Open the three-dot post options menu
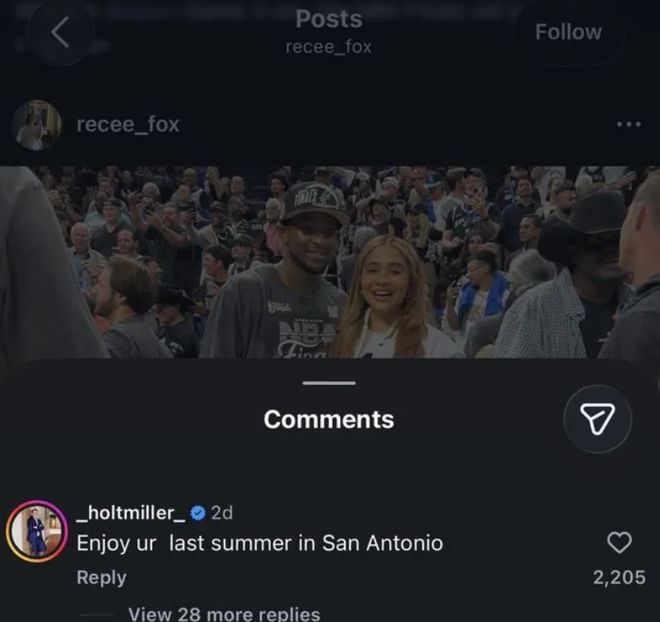 (x=628, y=124)
